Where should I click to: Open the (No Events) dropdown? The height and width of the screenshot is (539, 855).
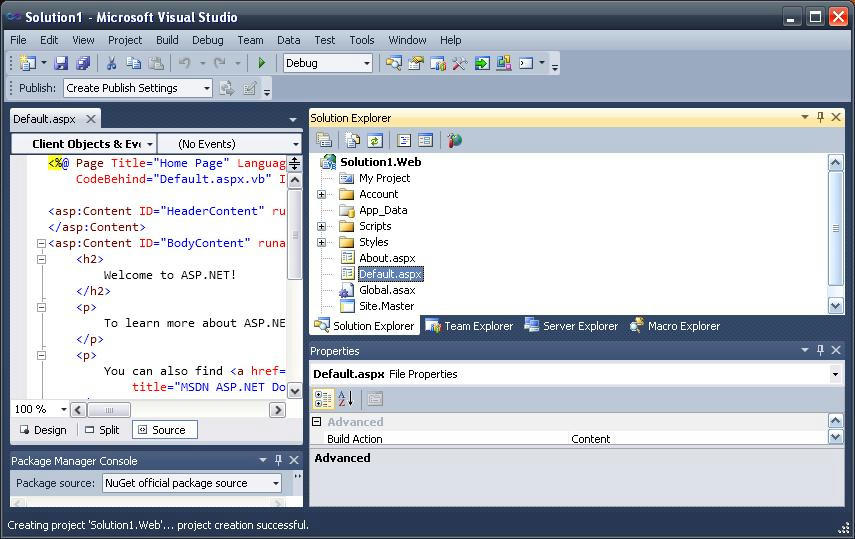pos(296,145)
